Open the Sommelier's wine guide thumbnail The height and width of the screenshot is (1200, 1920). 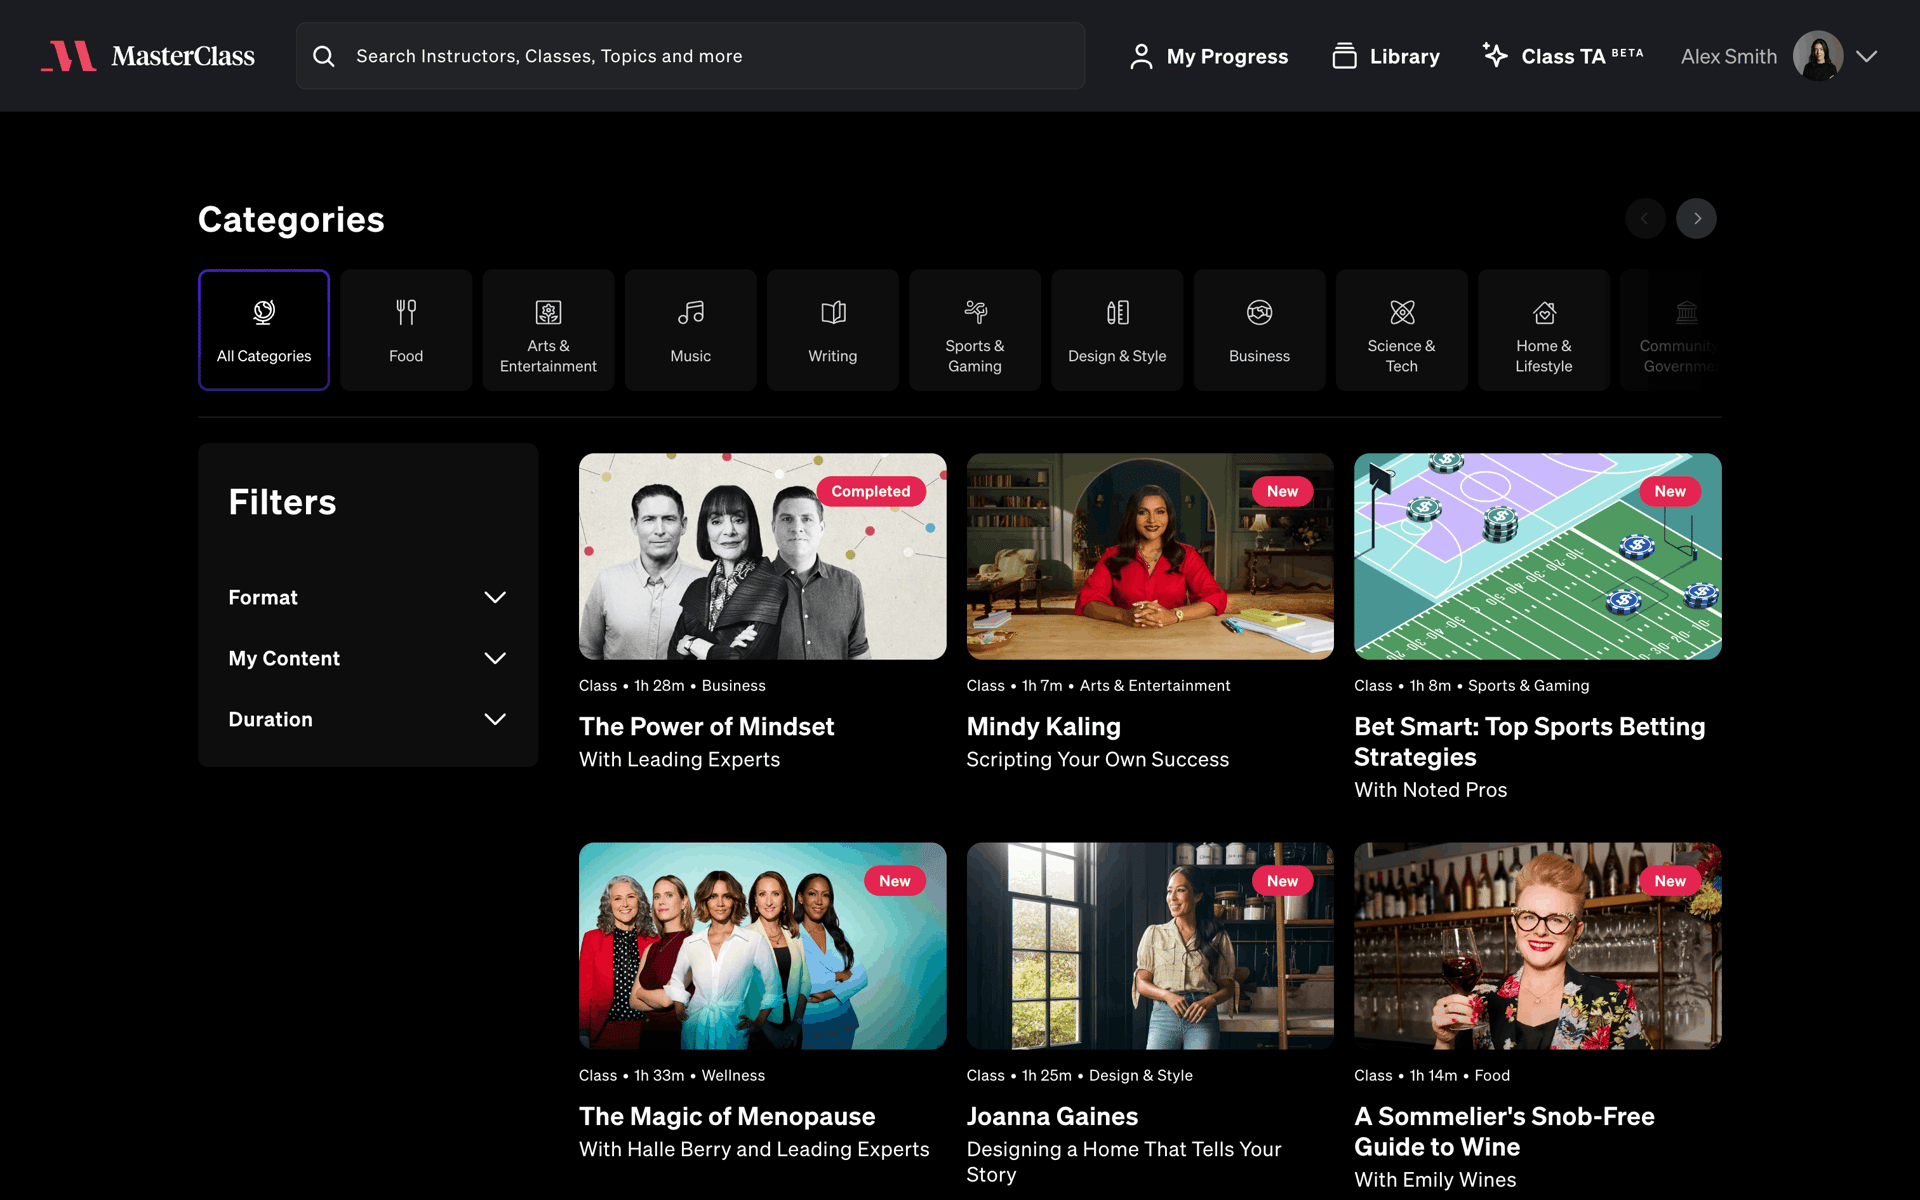click(x=1537, y=946)
